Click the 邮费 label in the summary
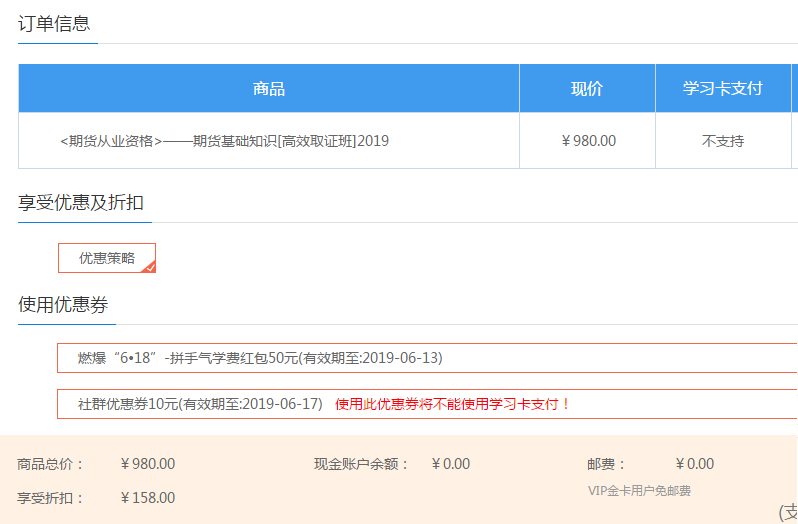This screenshot has height=524, width=798. tap(607, 464)
